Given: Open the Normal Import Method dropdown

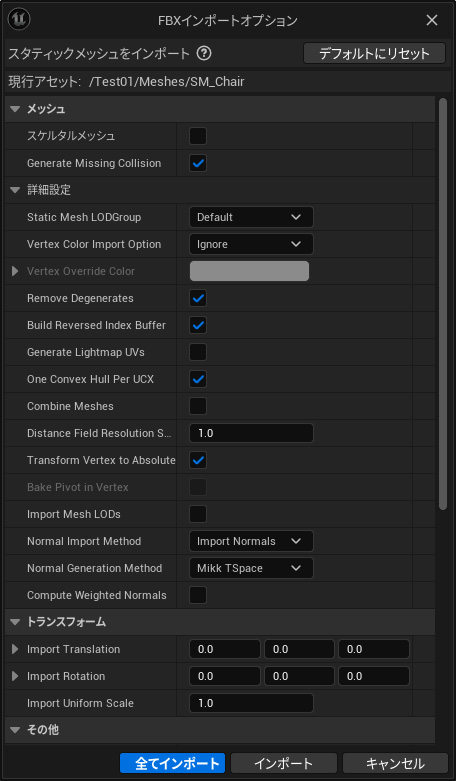Looking at the screenshot, I should tap(251, 541).
